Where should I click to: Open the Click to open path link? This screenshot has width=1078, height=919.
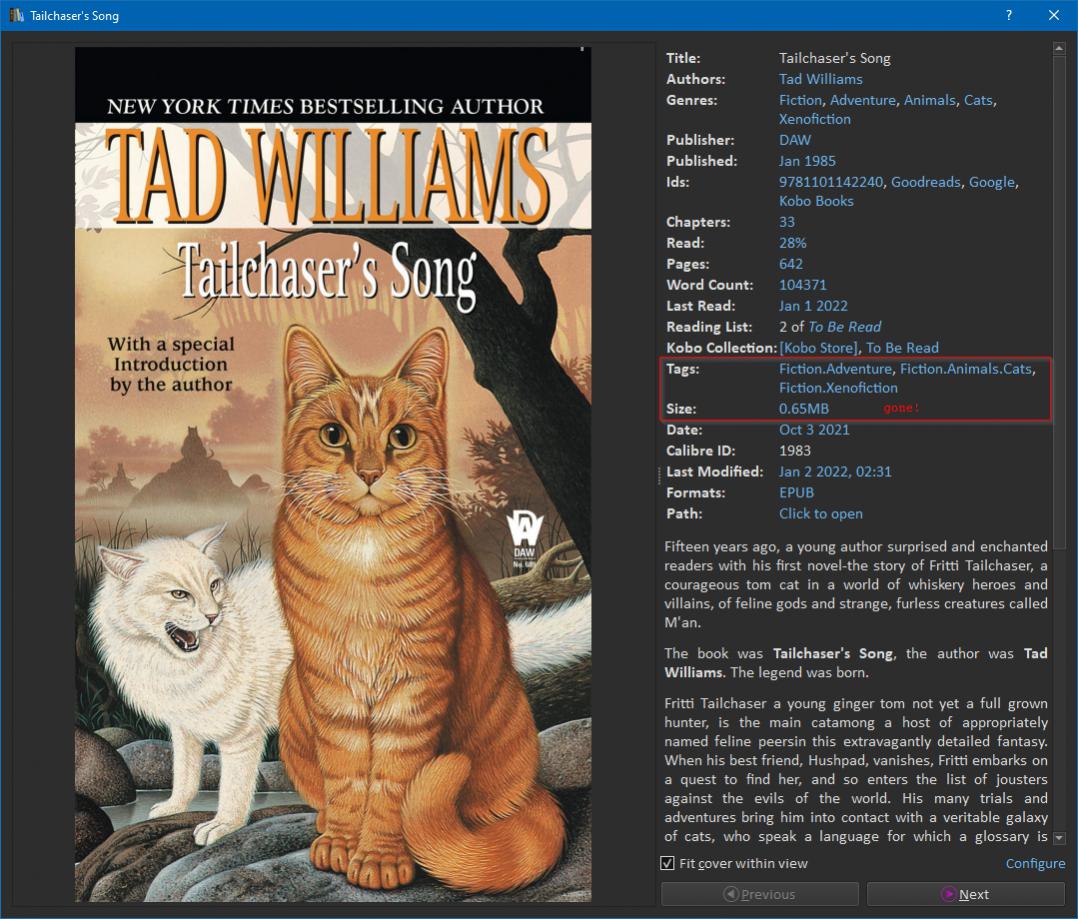820,513
